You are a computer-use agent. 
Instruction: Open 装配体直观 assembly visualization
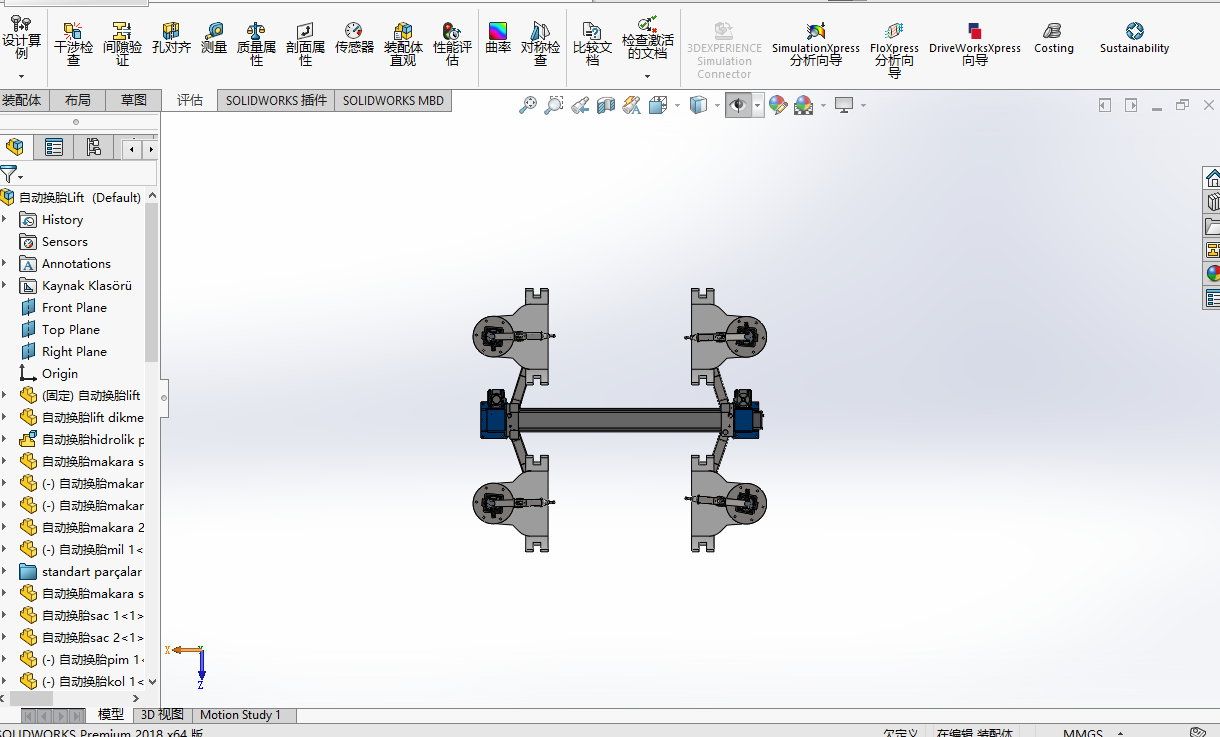(x=403, y=44)
